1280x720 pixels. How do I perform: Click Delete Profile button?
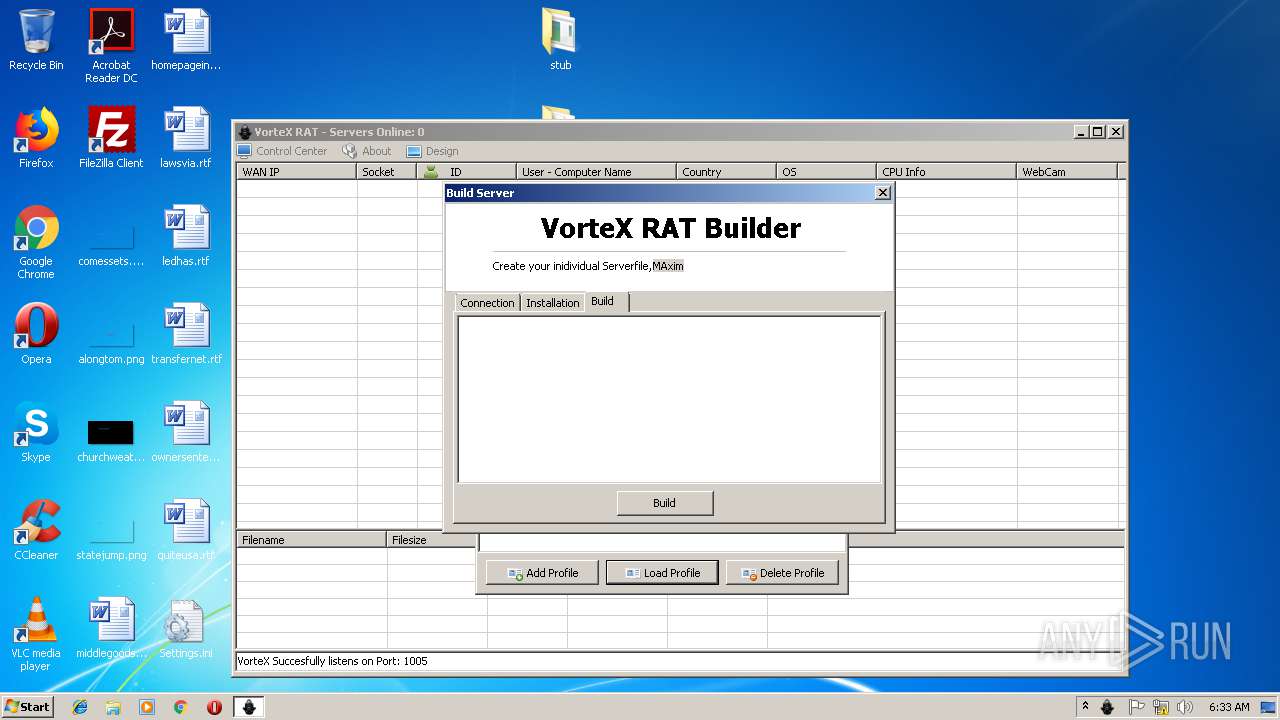point(782,573)
